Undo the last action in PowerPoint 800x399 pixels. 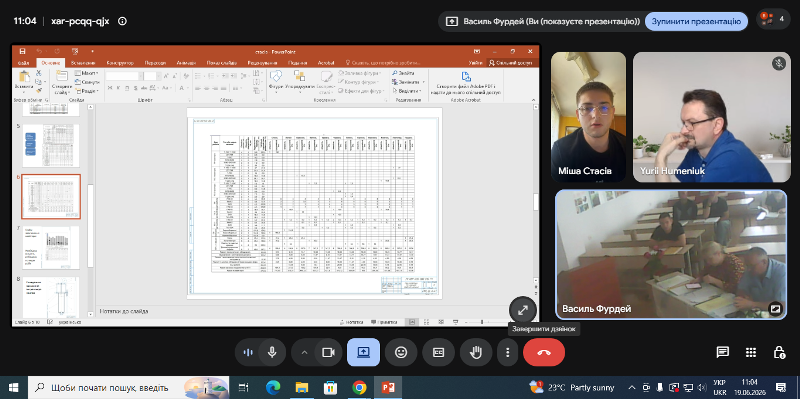point(39,51)
